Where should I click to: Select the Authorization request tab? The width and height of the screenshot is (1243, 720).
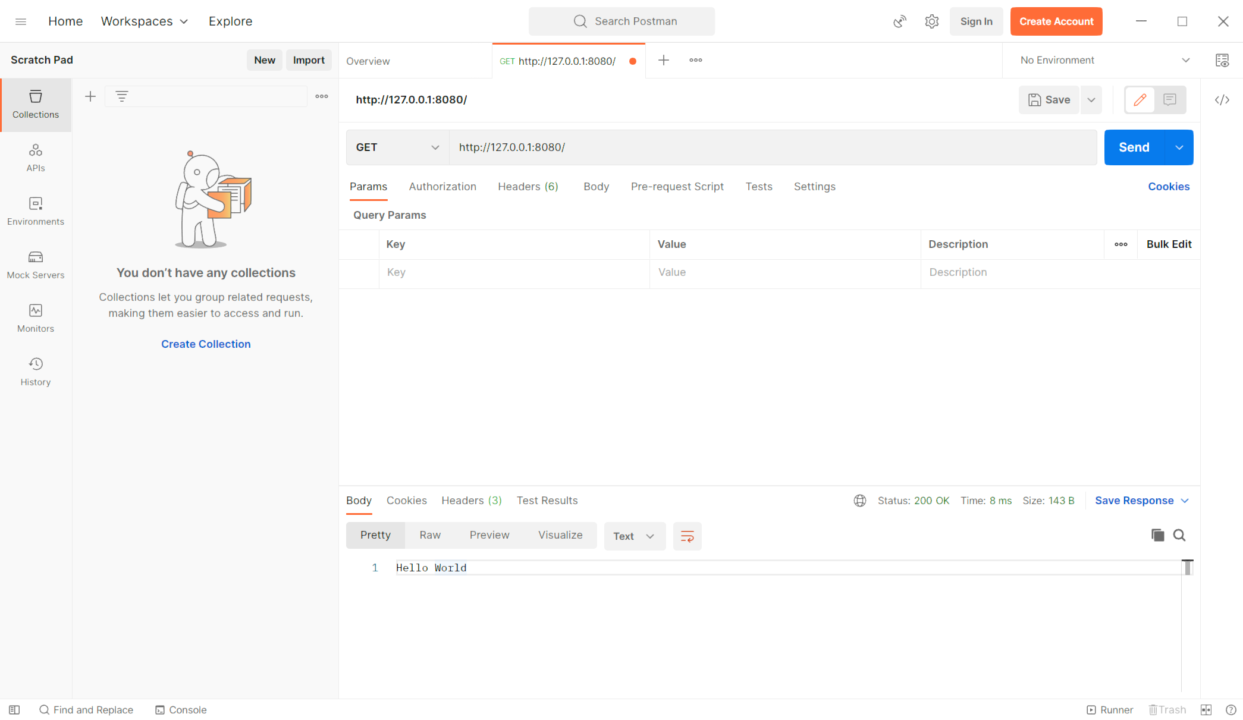click(x=443, y=187)
